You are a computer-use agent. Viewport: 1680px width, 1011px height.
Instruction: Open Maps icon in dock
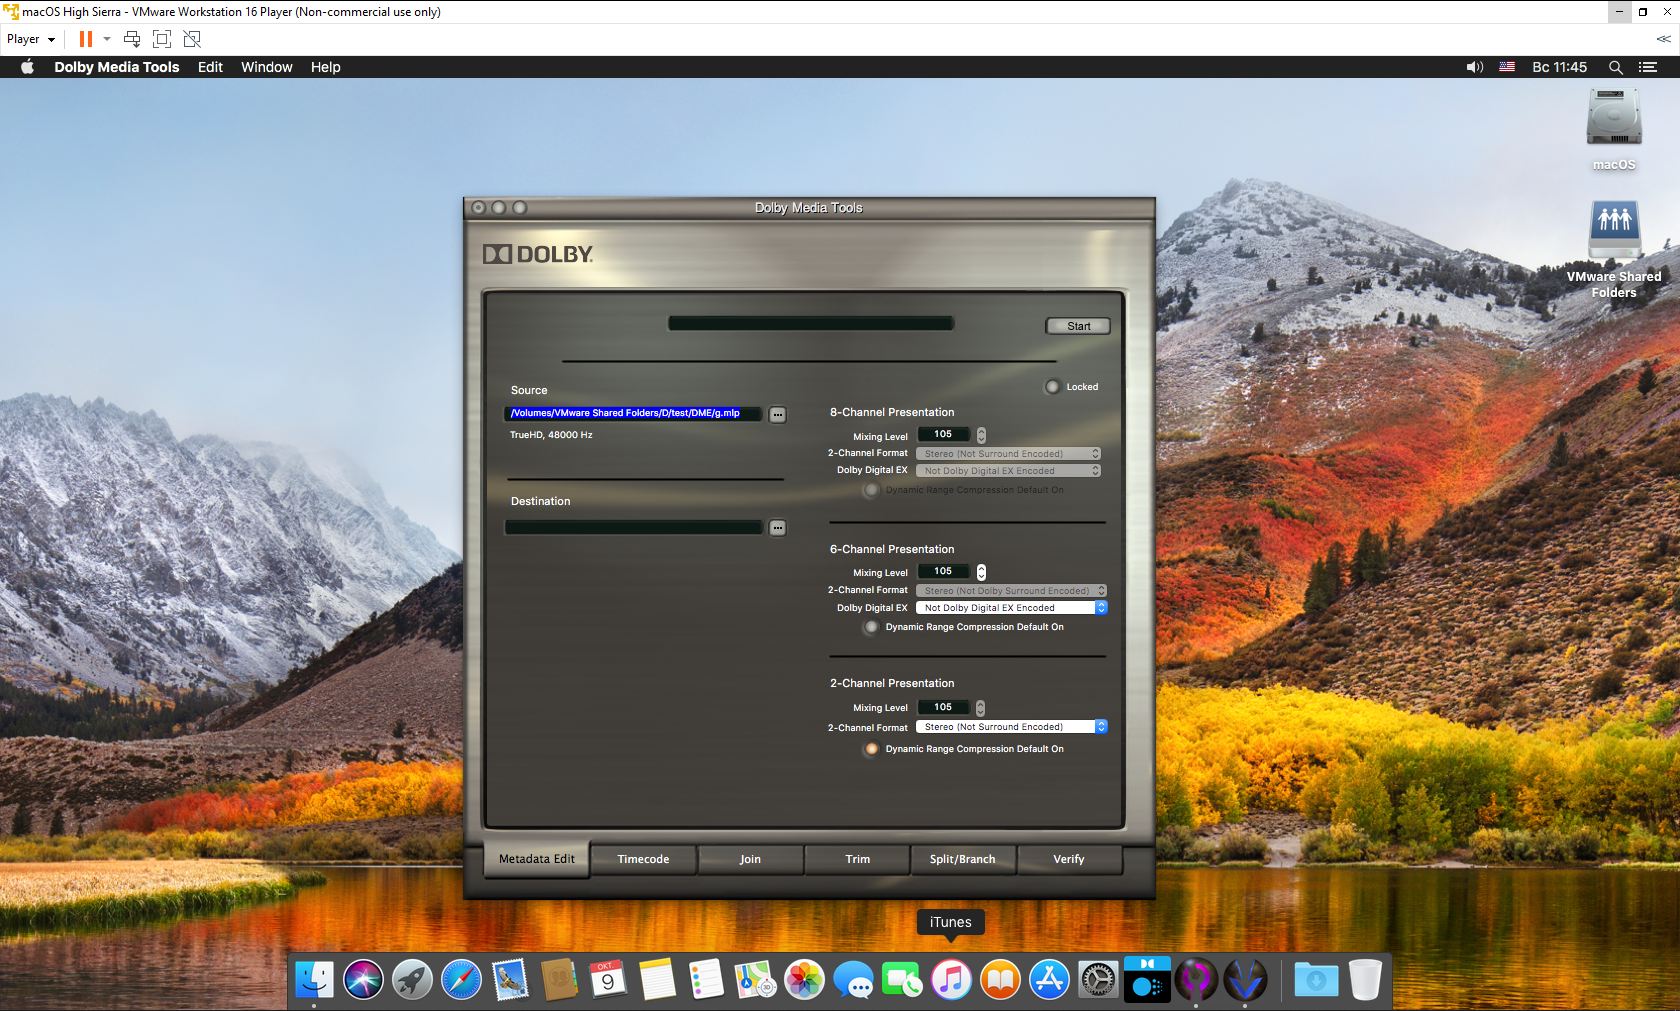(x=755, y=980)
